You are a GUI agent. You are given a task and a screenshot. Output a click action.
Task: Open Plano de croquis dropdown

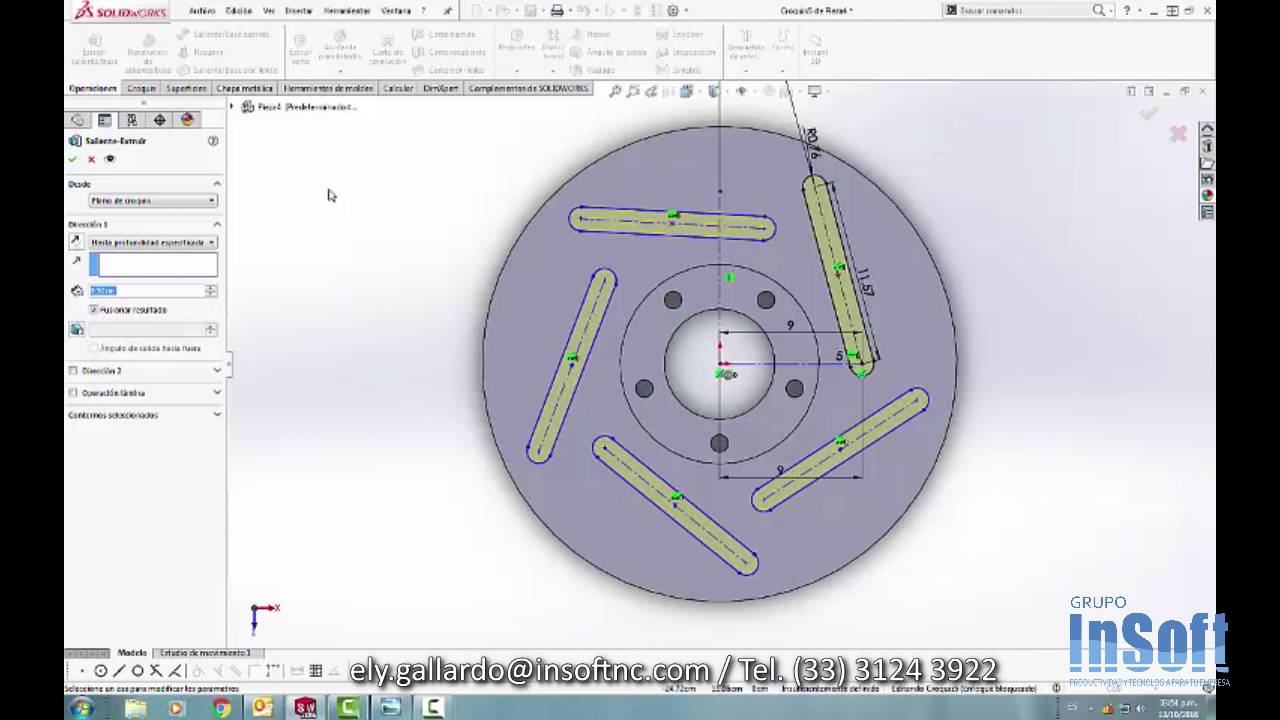tap(153, 201)
